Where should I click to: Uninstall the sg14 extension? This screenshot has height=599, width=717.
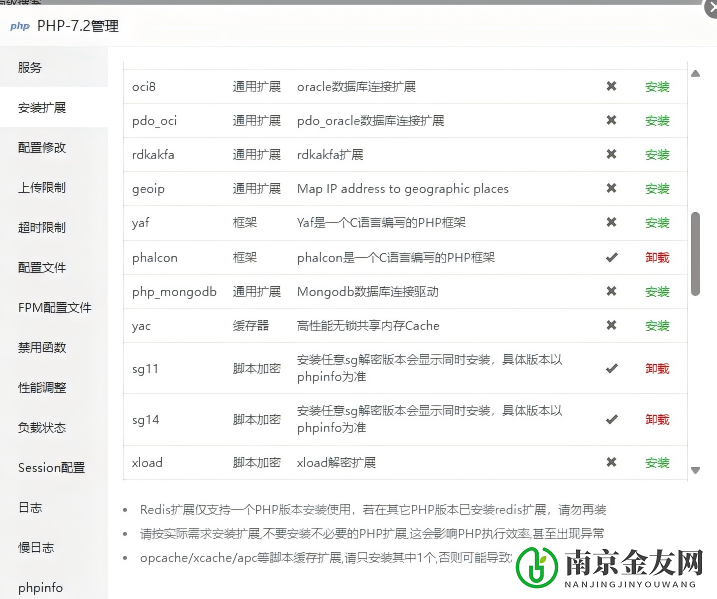(657, 419)
